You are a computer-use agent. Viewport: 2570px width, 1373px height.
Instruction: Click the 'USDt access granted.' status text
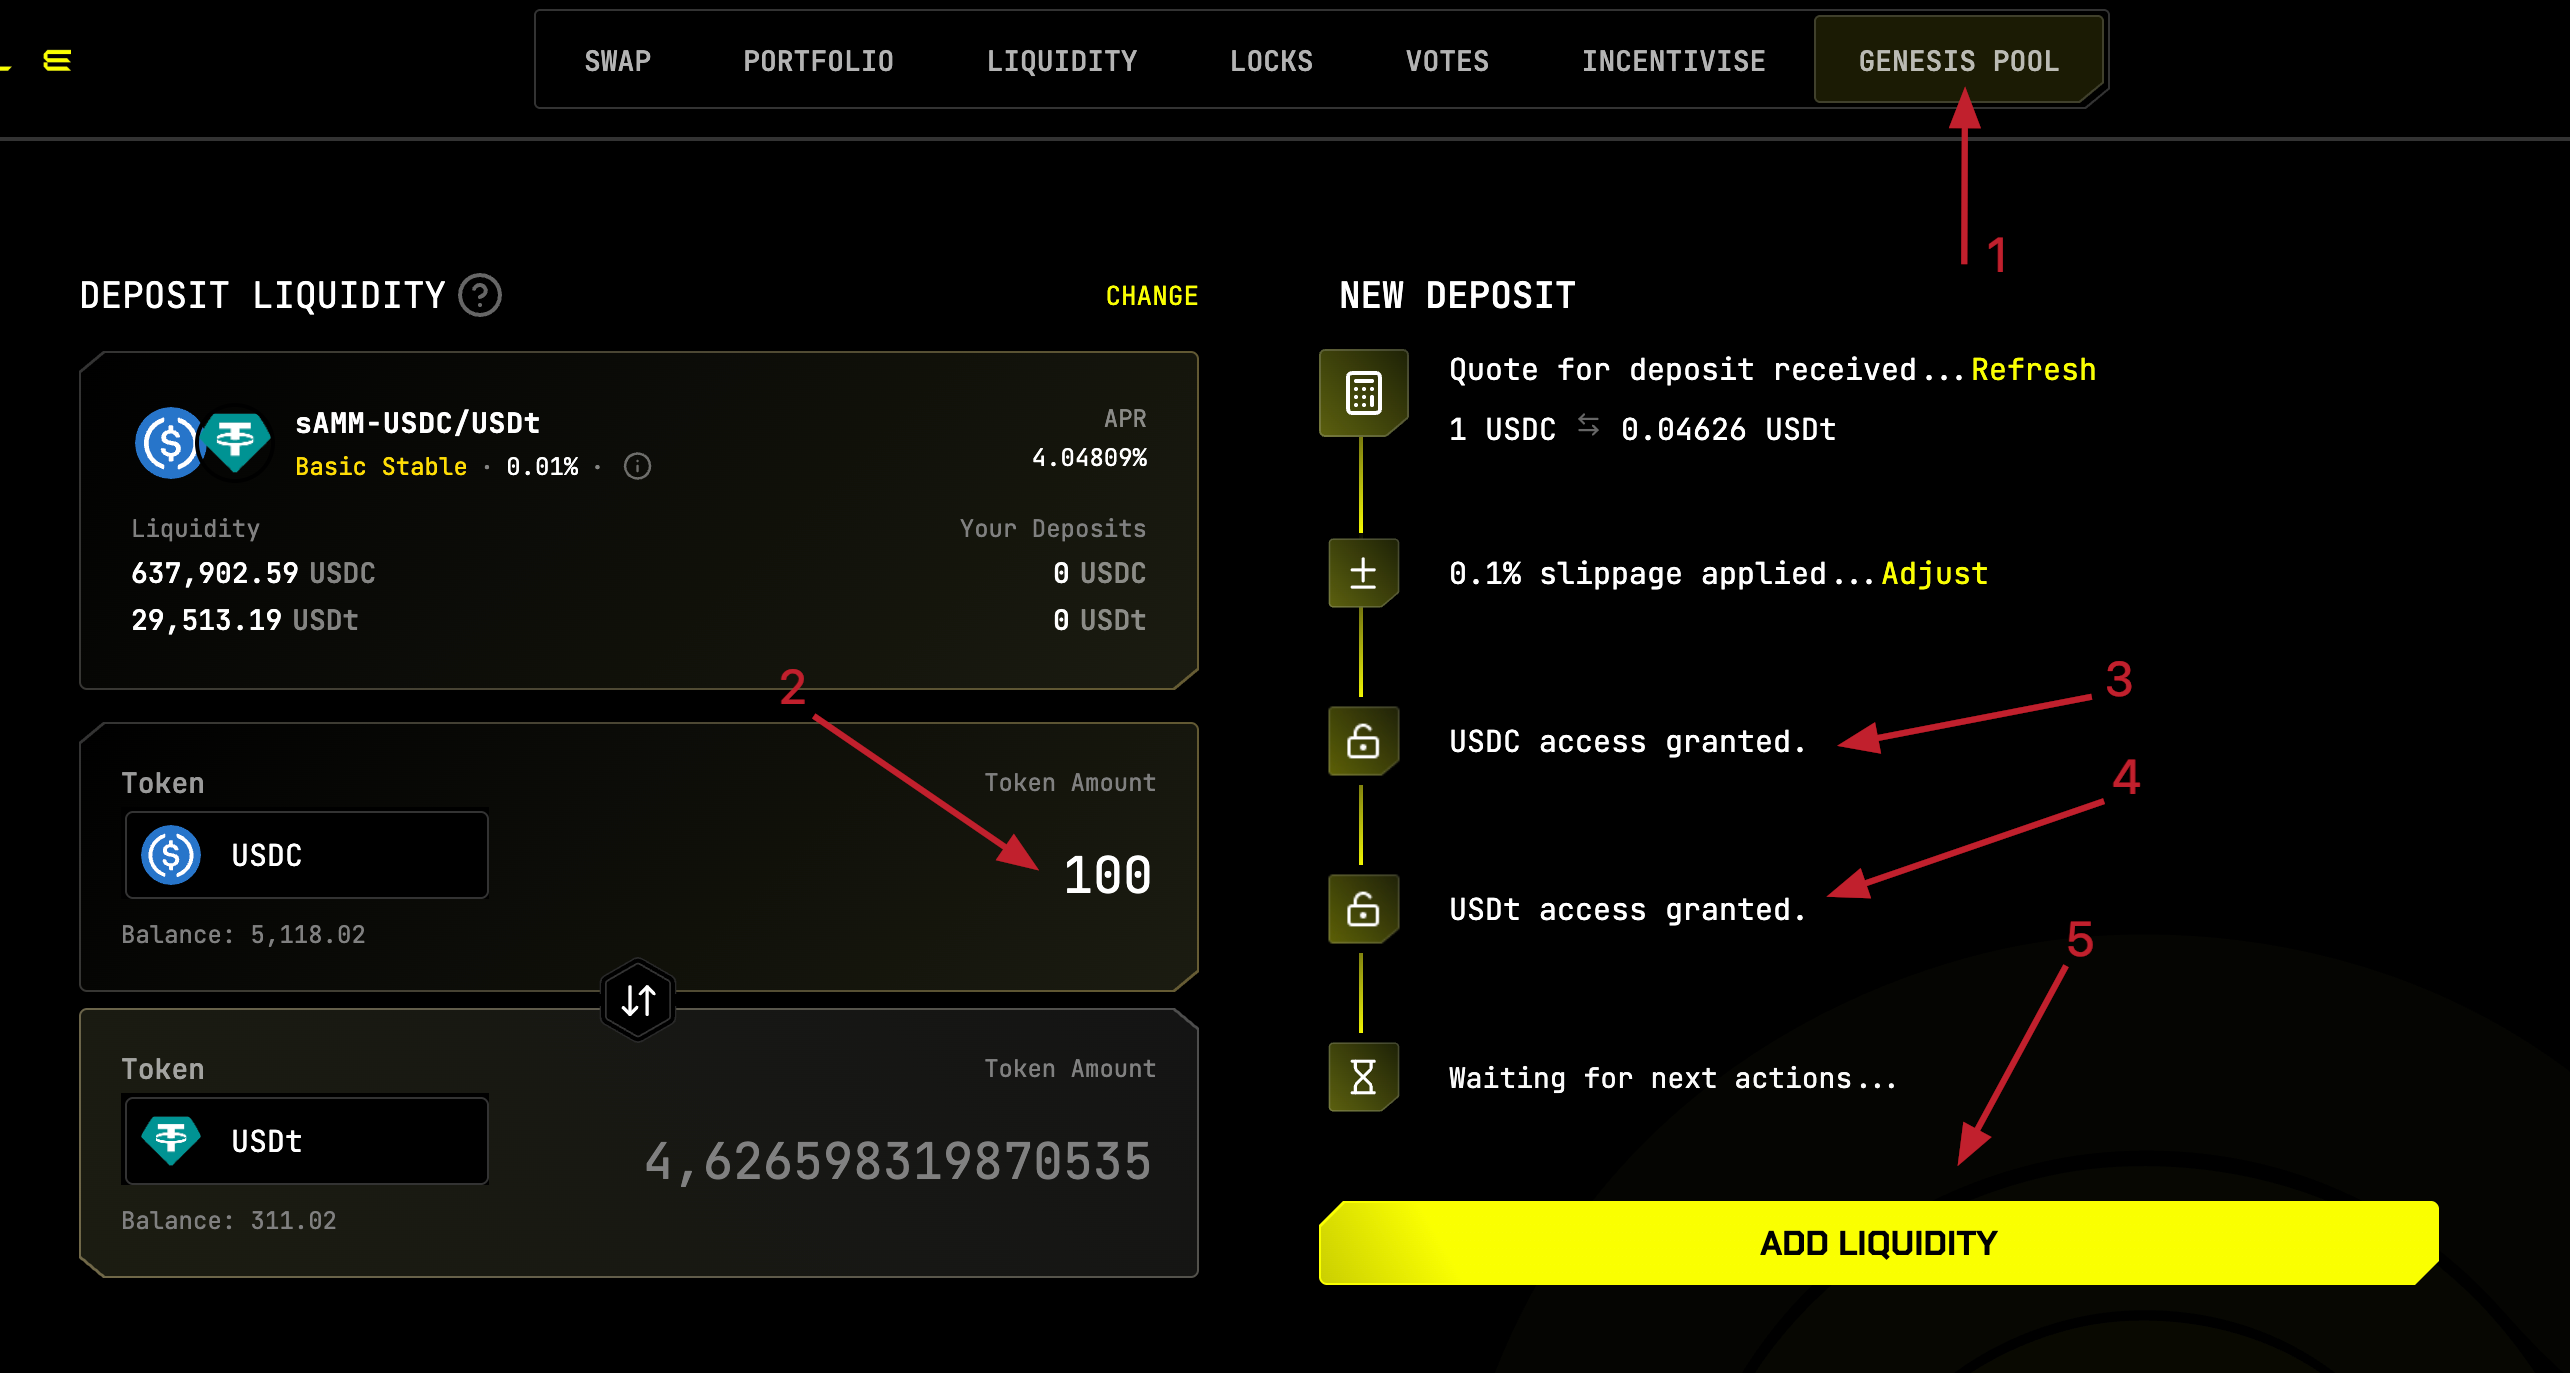pos(1627,910)
